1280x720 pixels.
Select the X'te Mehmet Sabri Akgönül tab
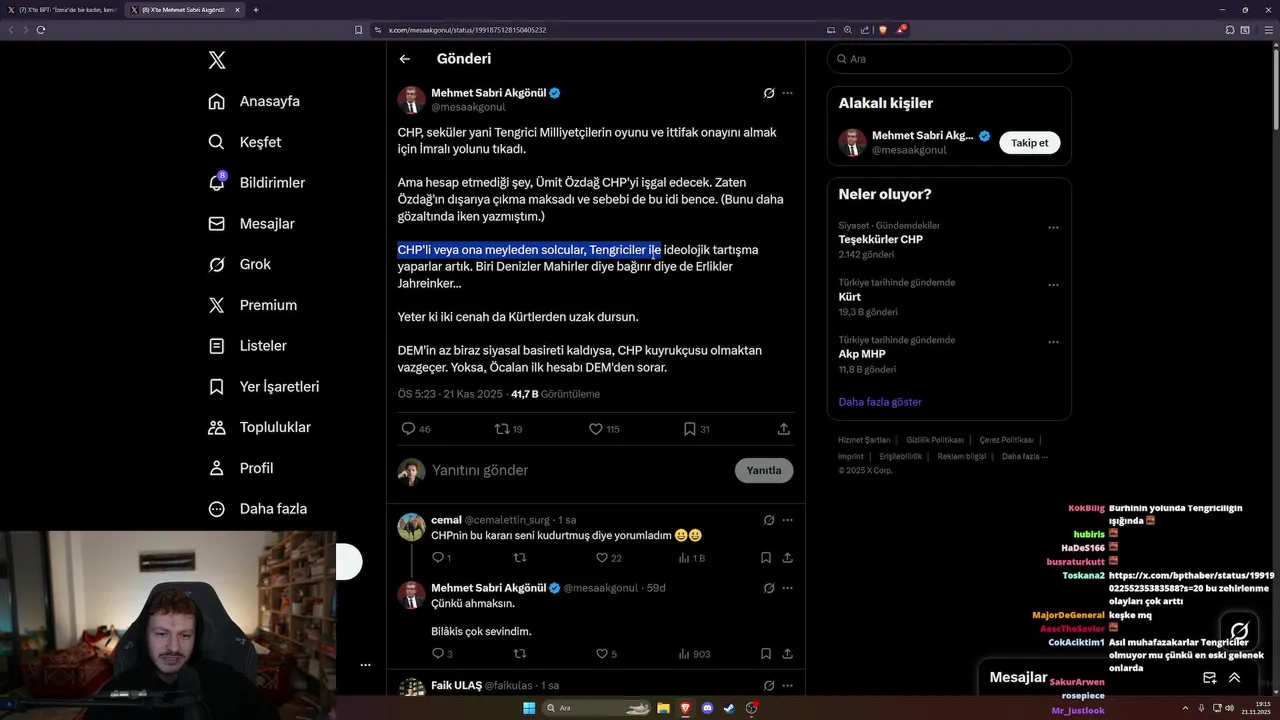pyautogui.click(x=185, y=10)
